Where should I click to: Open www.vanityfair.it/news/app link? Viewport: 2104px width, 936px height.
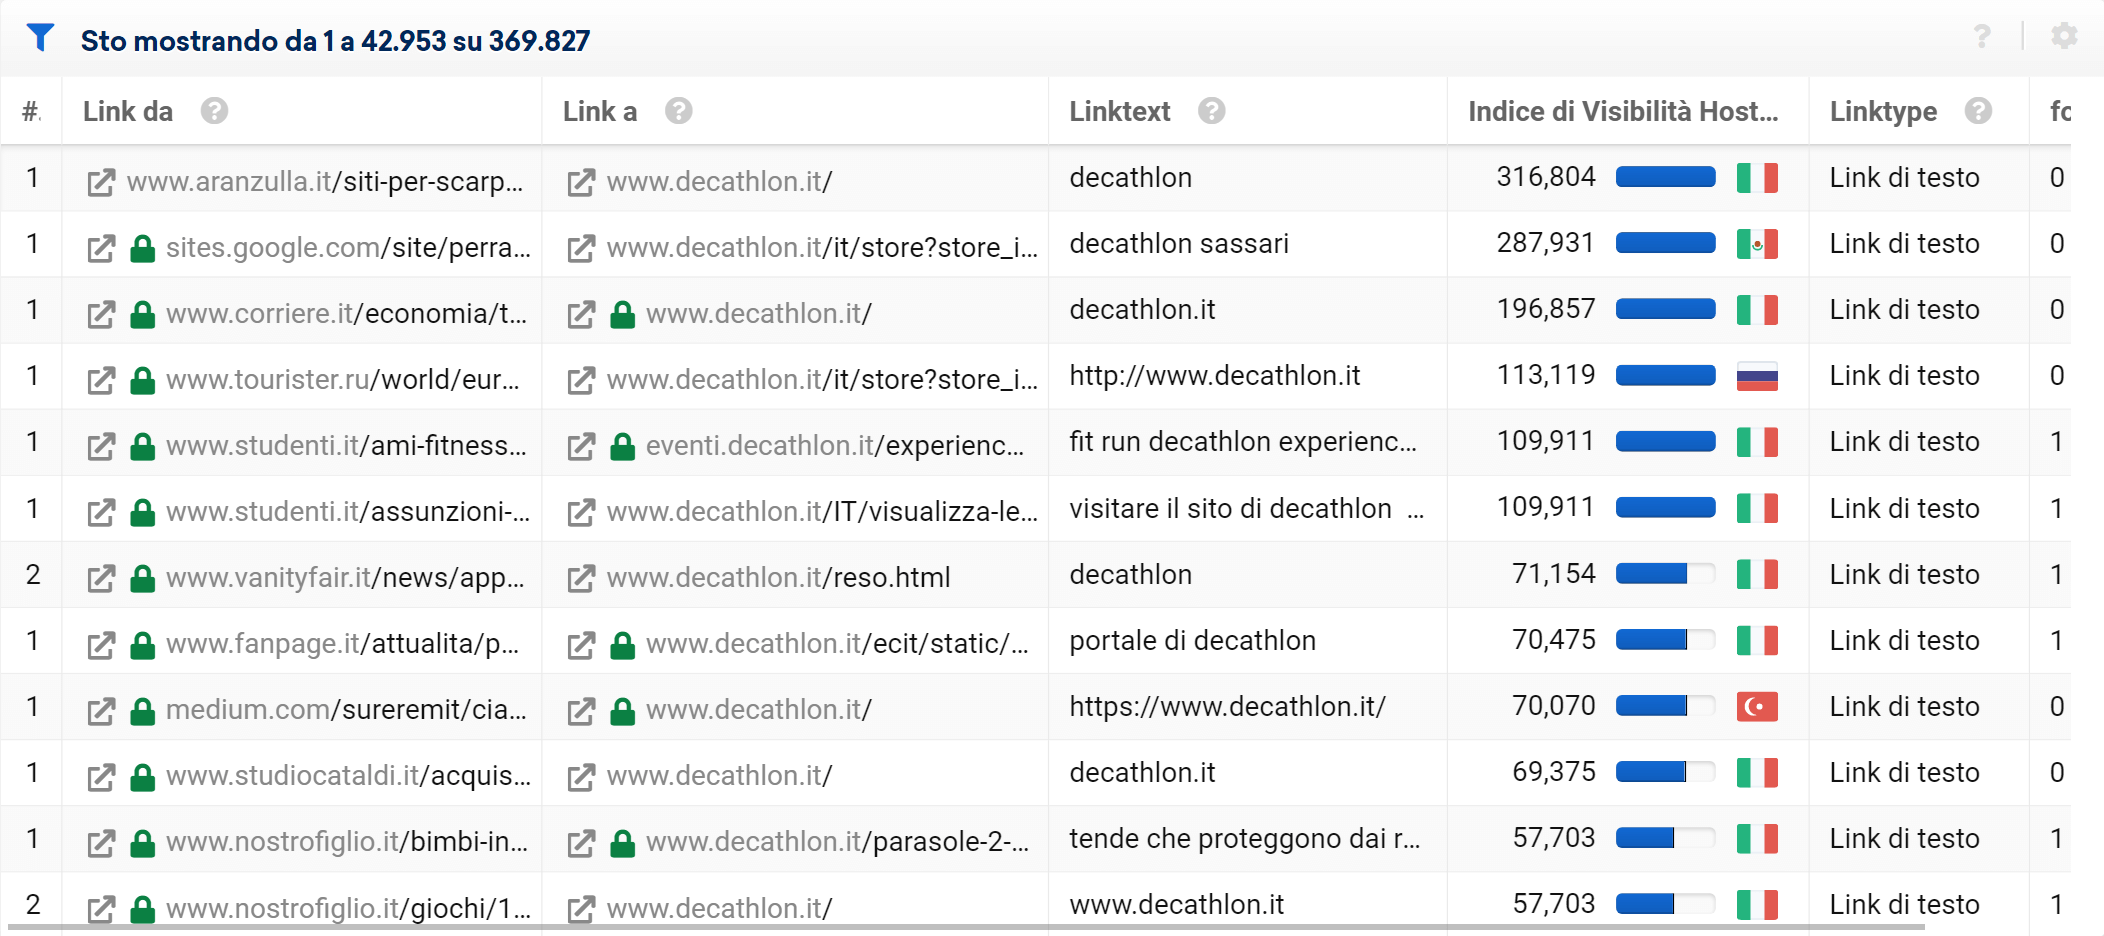point(345,578)
